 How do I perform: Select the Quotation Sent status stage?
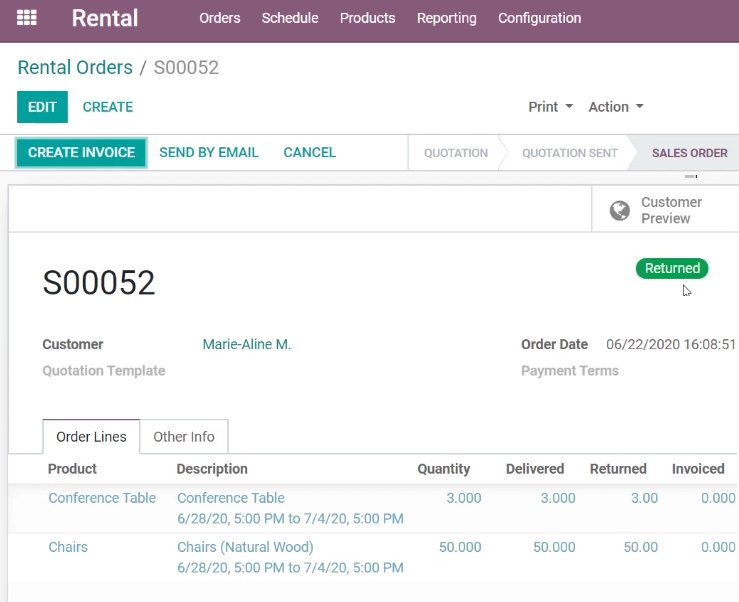569,153
